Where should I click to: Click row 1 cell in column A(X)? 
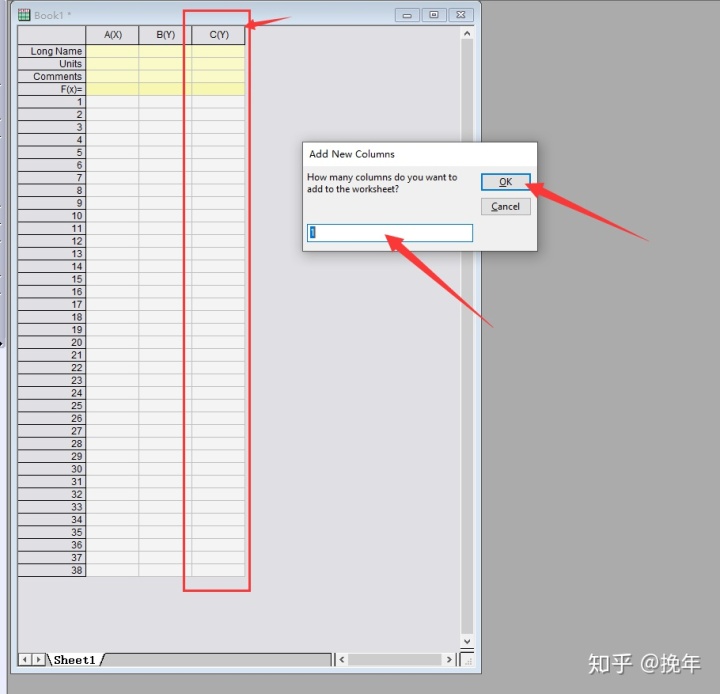[x=112, y=102]
